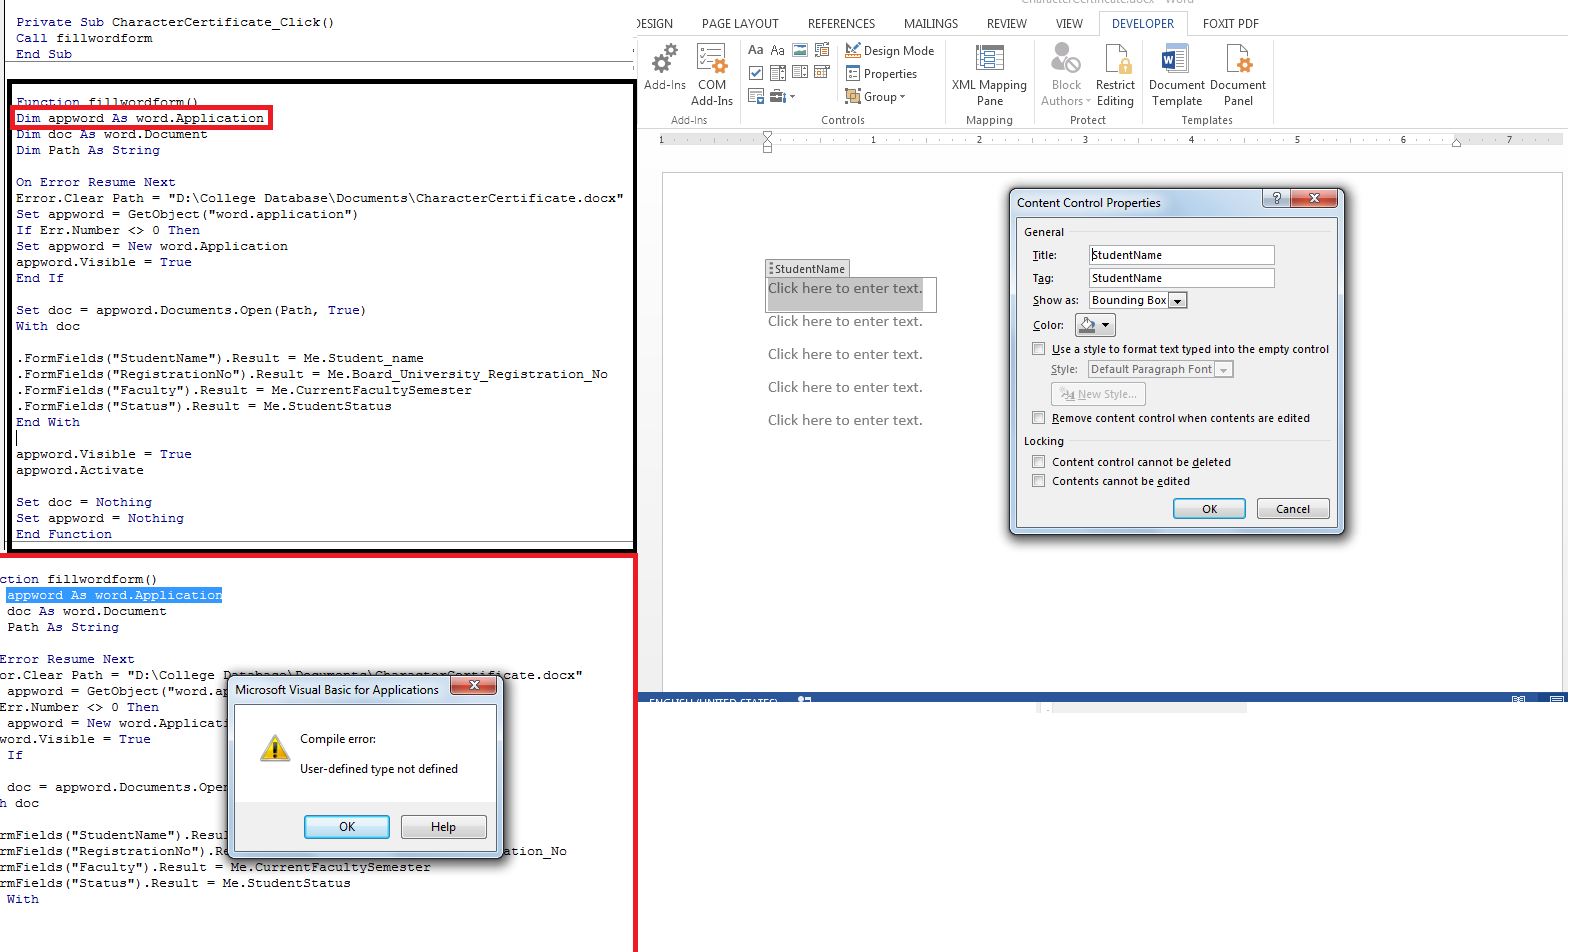Screen dimensions: 1580x952
Task: Click the last Click here to enter text placeholder
Action: (845, 420)
